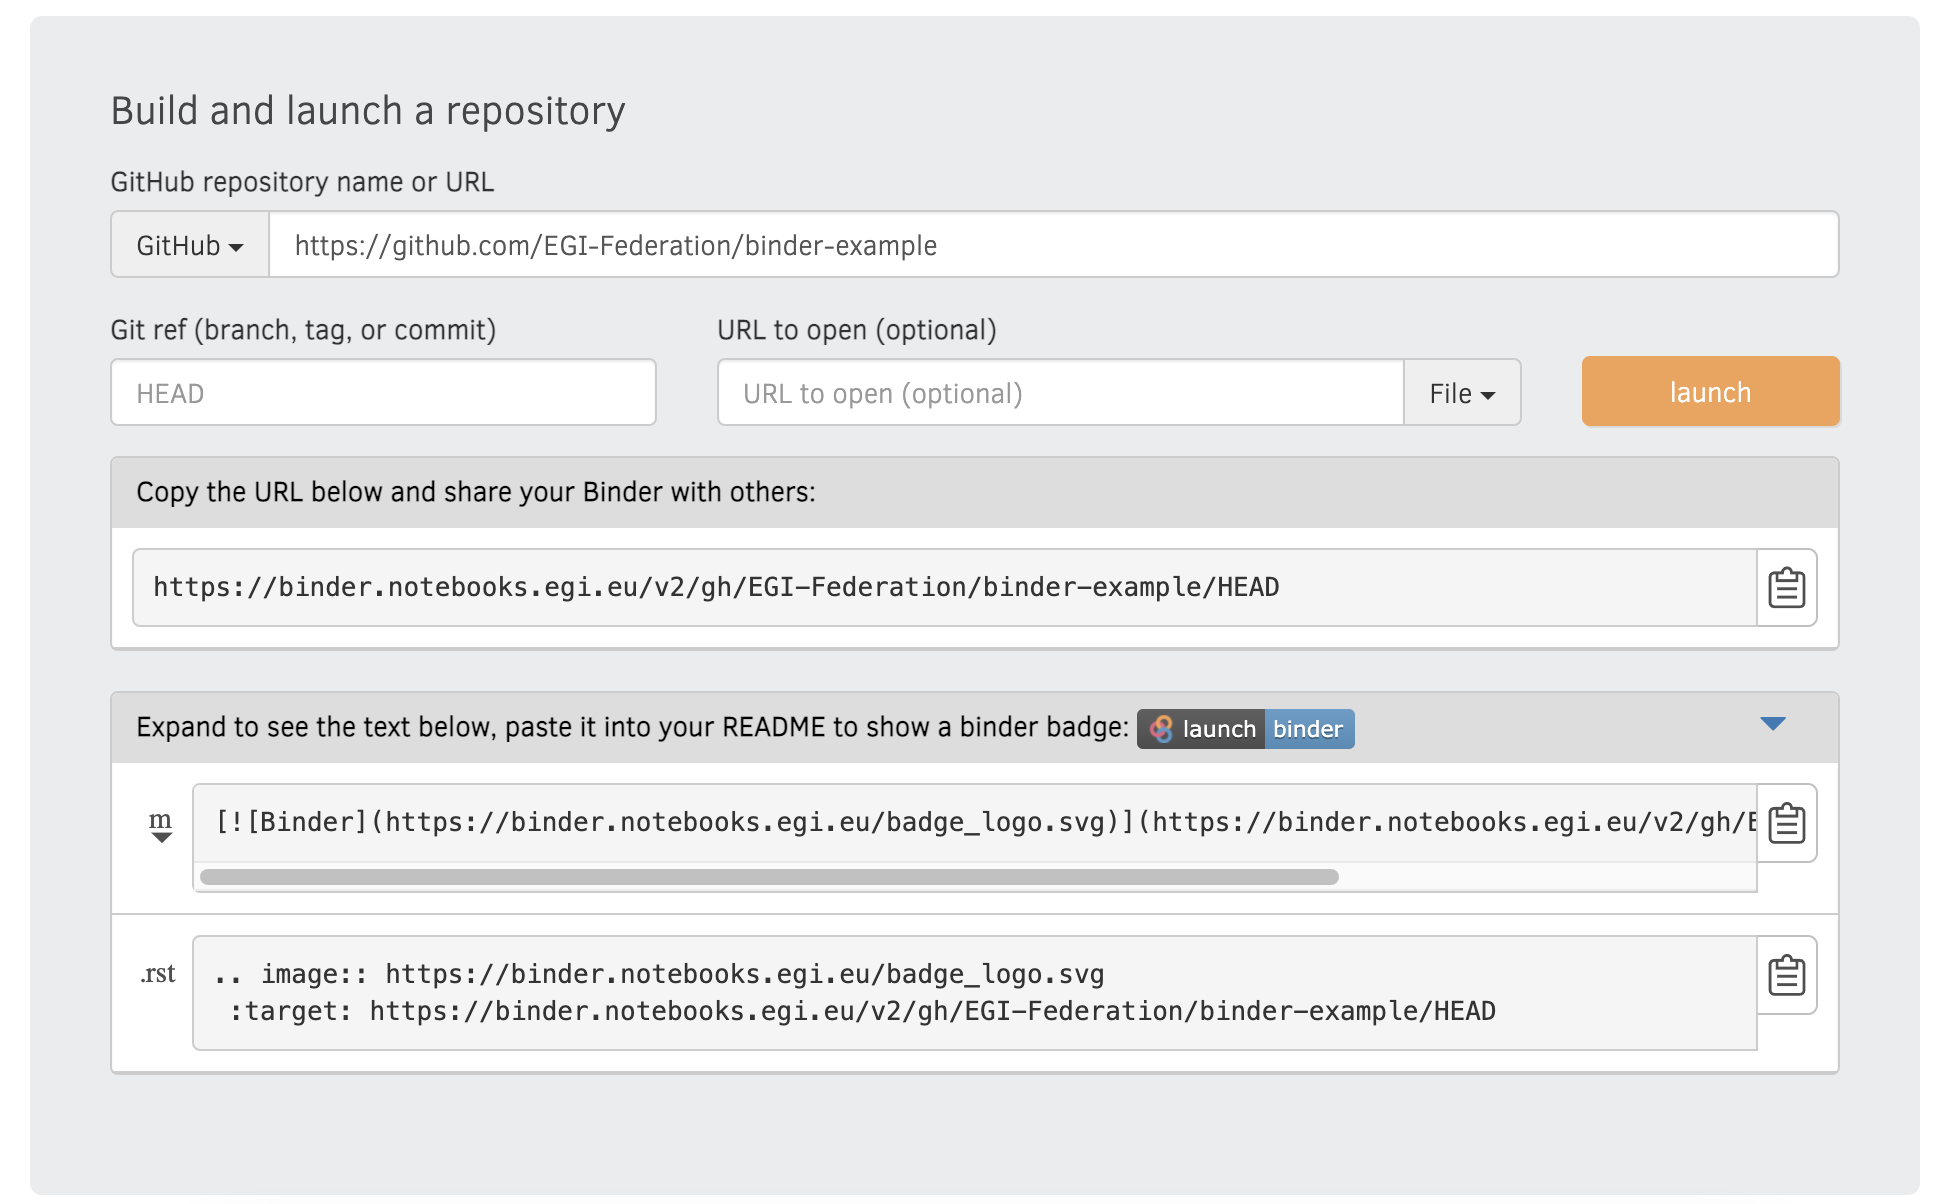Click the 'Copy the URL below' header

(476, 492)
